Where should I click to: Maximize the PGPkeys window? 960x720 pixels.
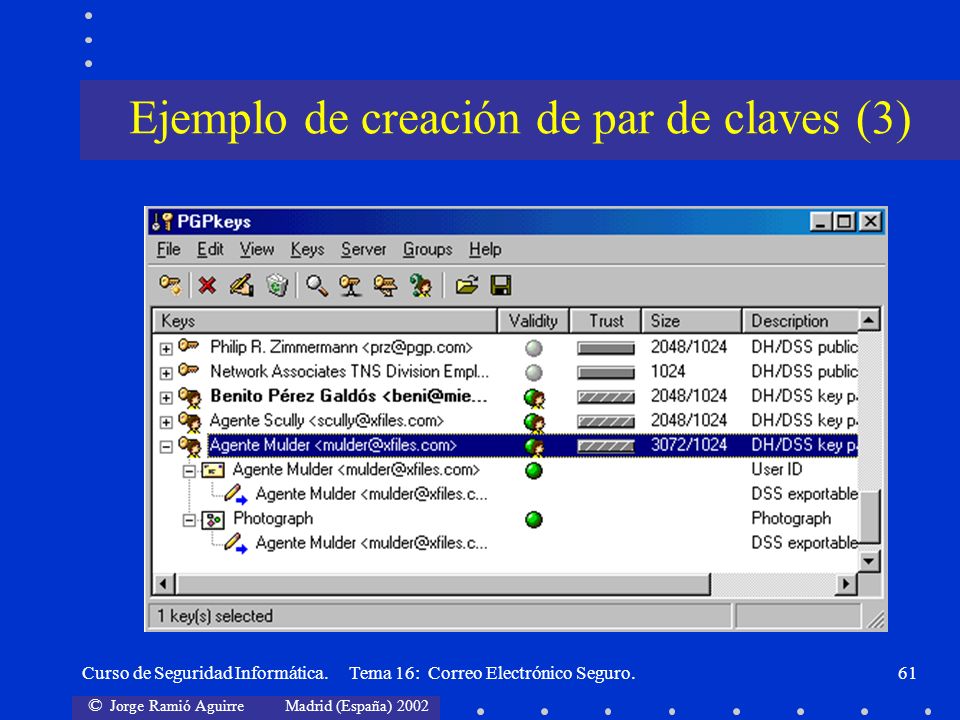846,222
